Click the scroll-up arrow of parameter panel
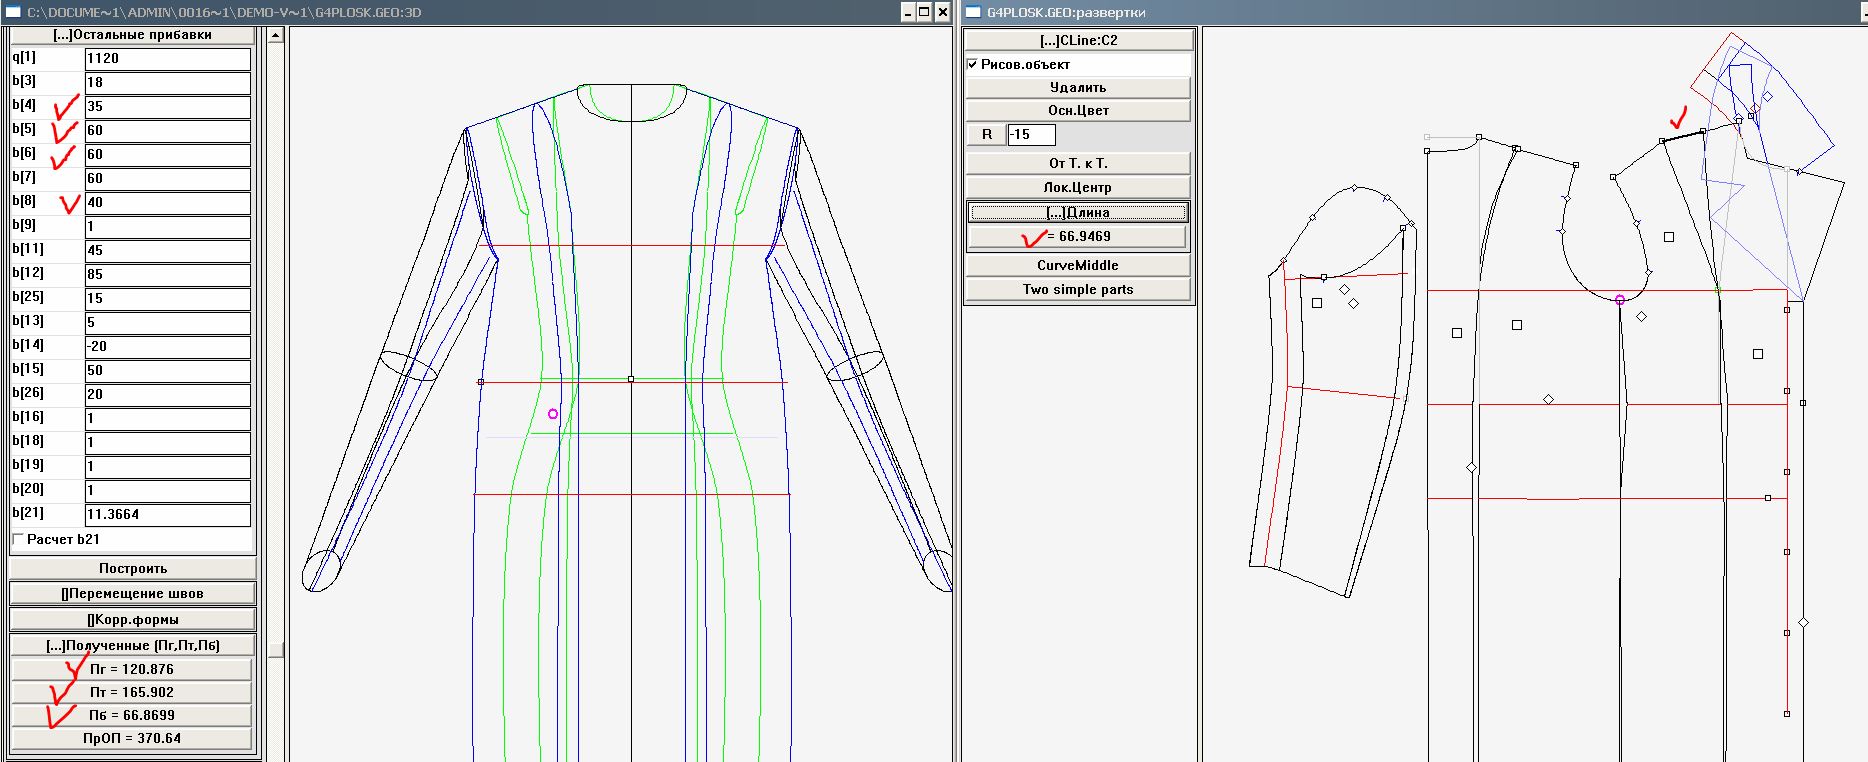Screen dimensions: 1868x762 point(275,35)
